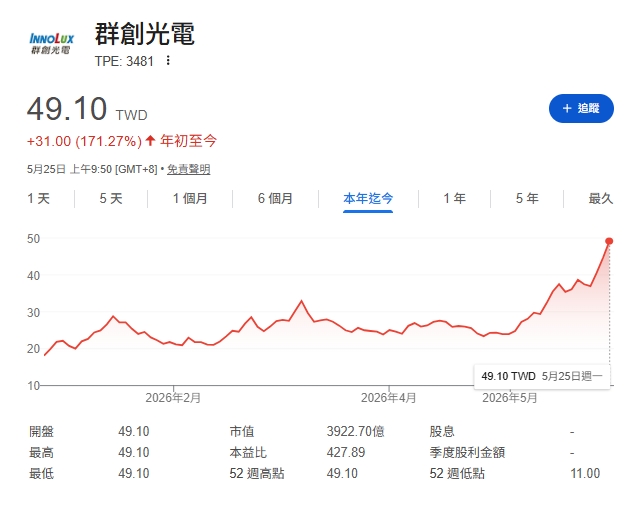Image resolution: width=631 pixels, height=516 pixels.
Task: Click the 49.10 TWD chart tooltip
Action: (542, 376)
